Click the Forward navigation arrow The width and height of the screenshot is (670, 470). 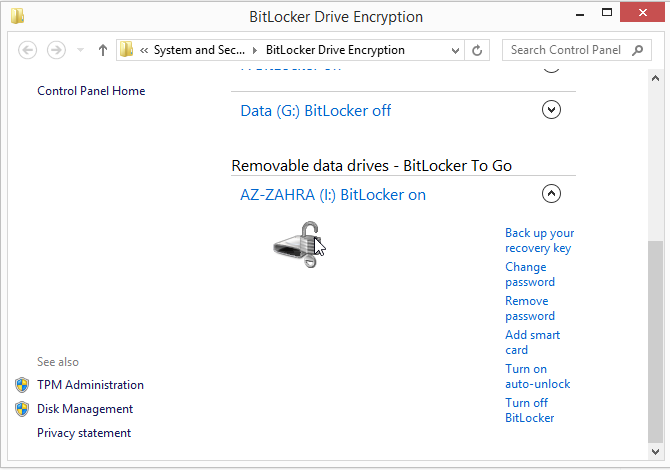(x=56, y=50)
